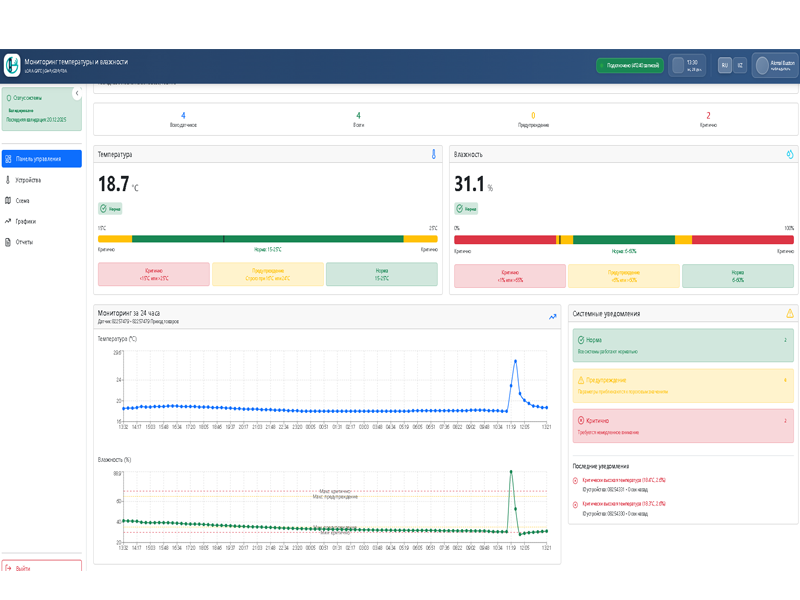
Task: Open Панель управления in the sidebar
Action: tap(42, 159)
